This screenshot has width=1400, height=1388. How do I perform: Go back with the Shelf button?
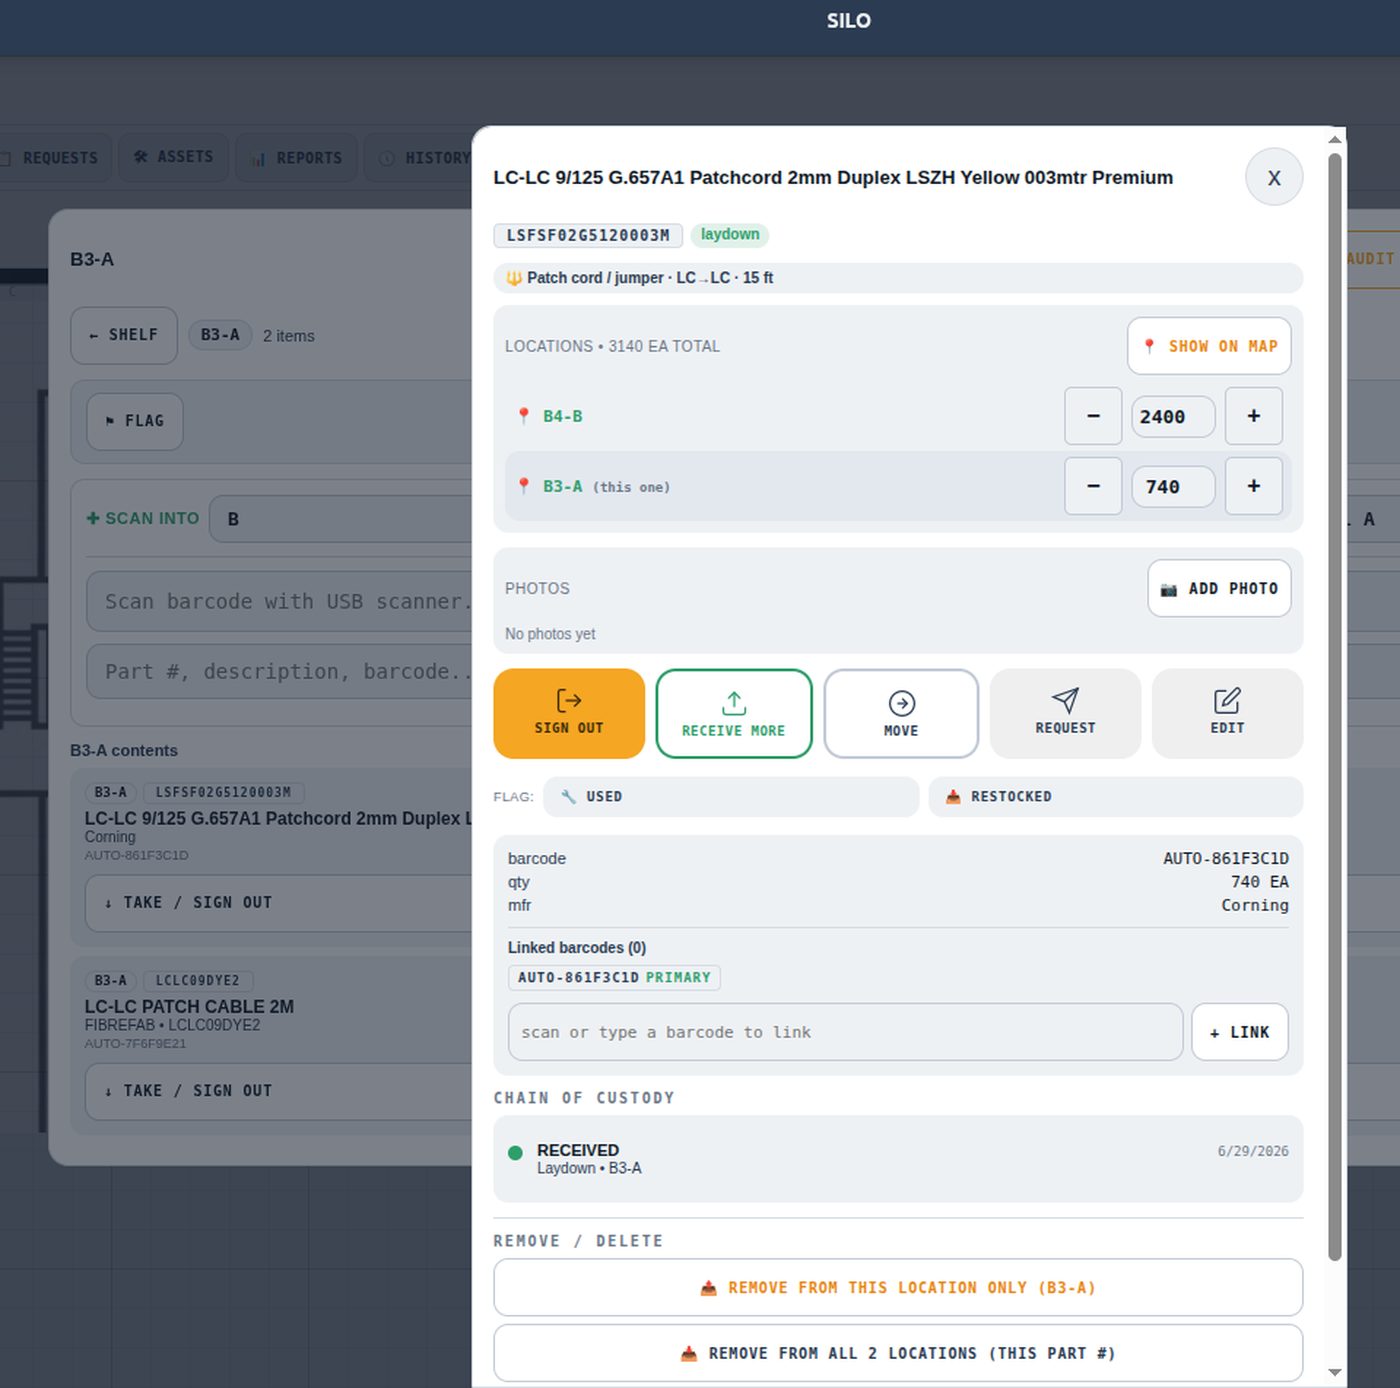tap(124, 336)
